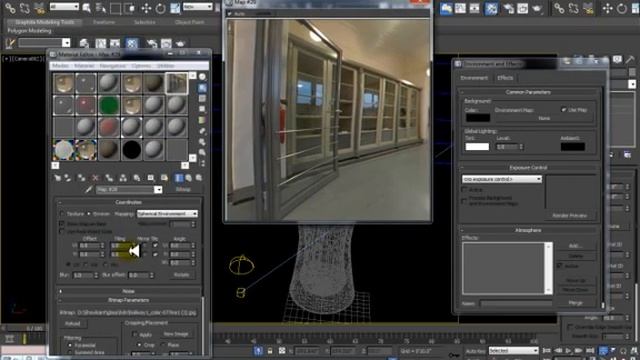Click Reload button in Bitmap Parameters
This screenshot has height=360, width=640.
[x=73, y=324]
